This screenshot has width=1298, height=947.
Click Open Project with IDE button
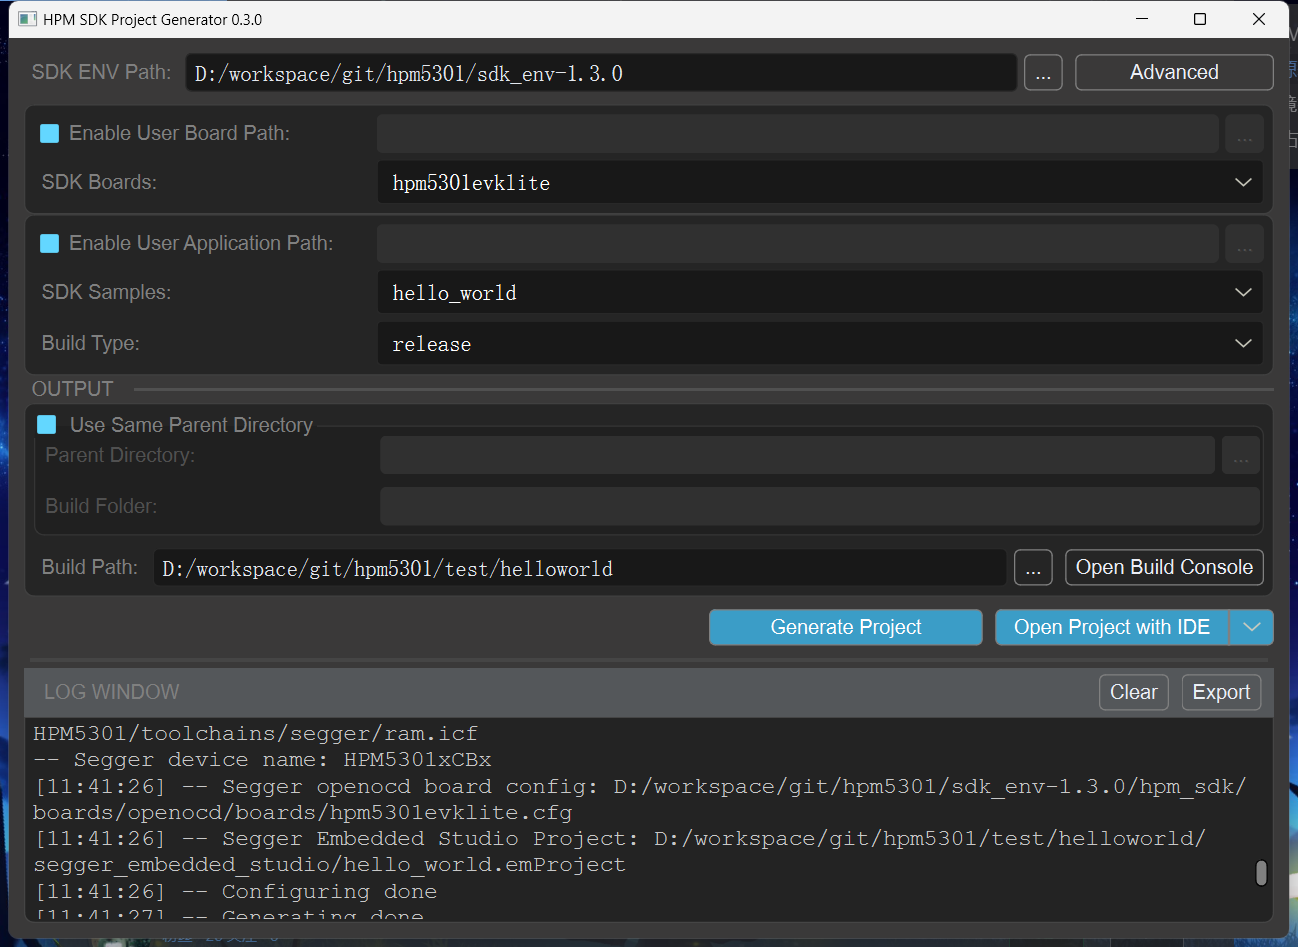click(x=1112, y=627)
